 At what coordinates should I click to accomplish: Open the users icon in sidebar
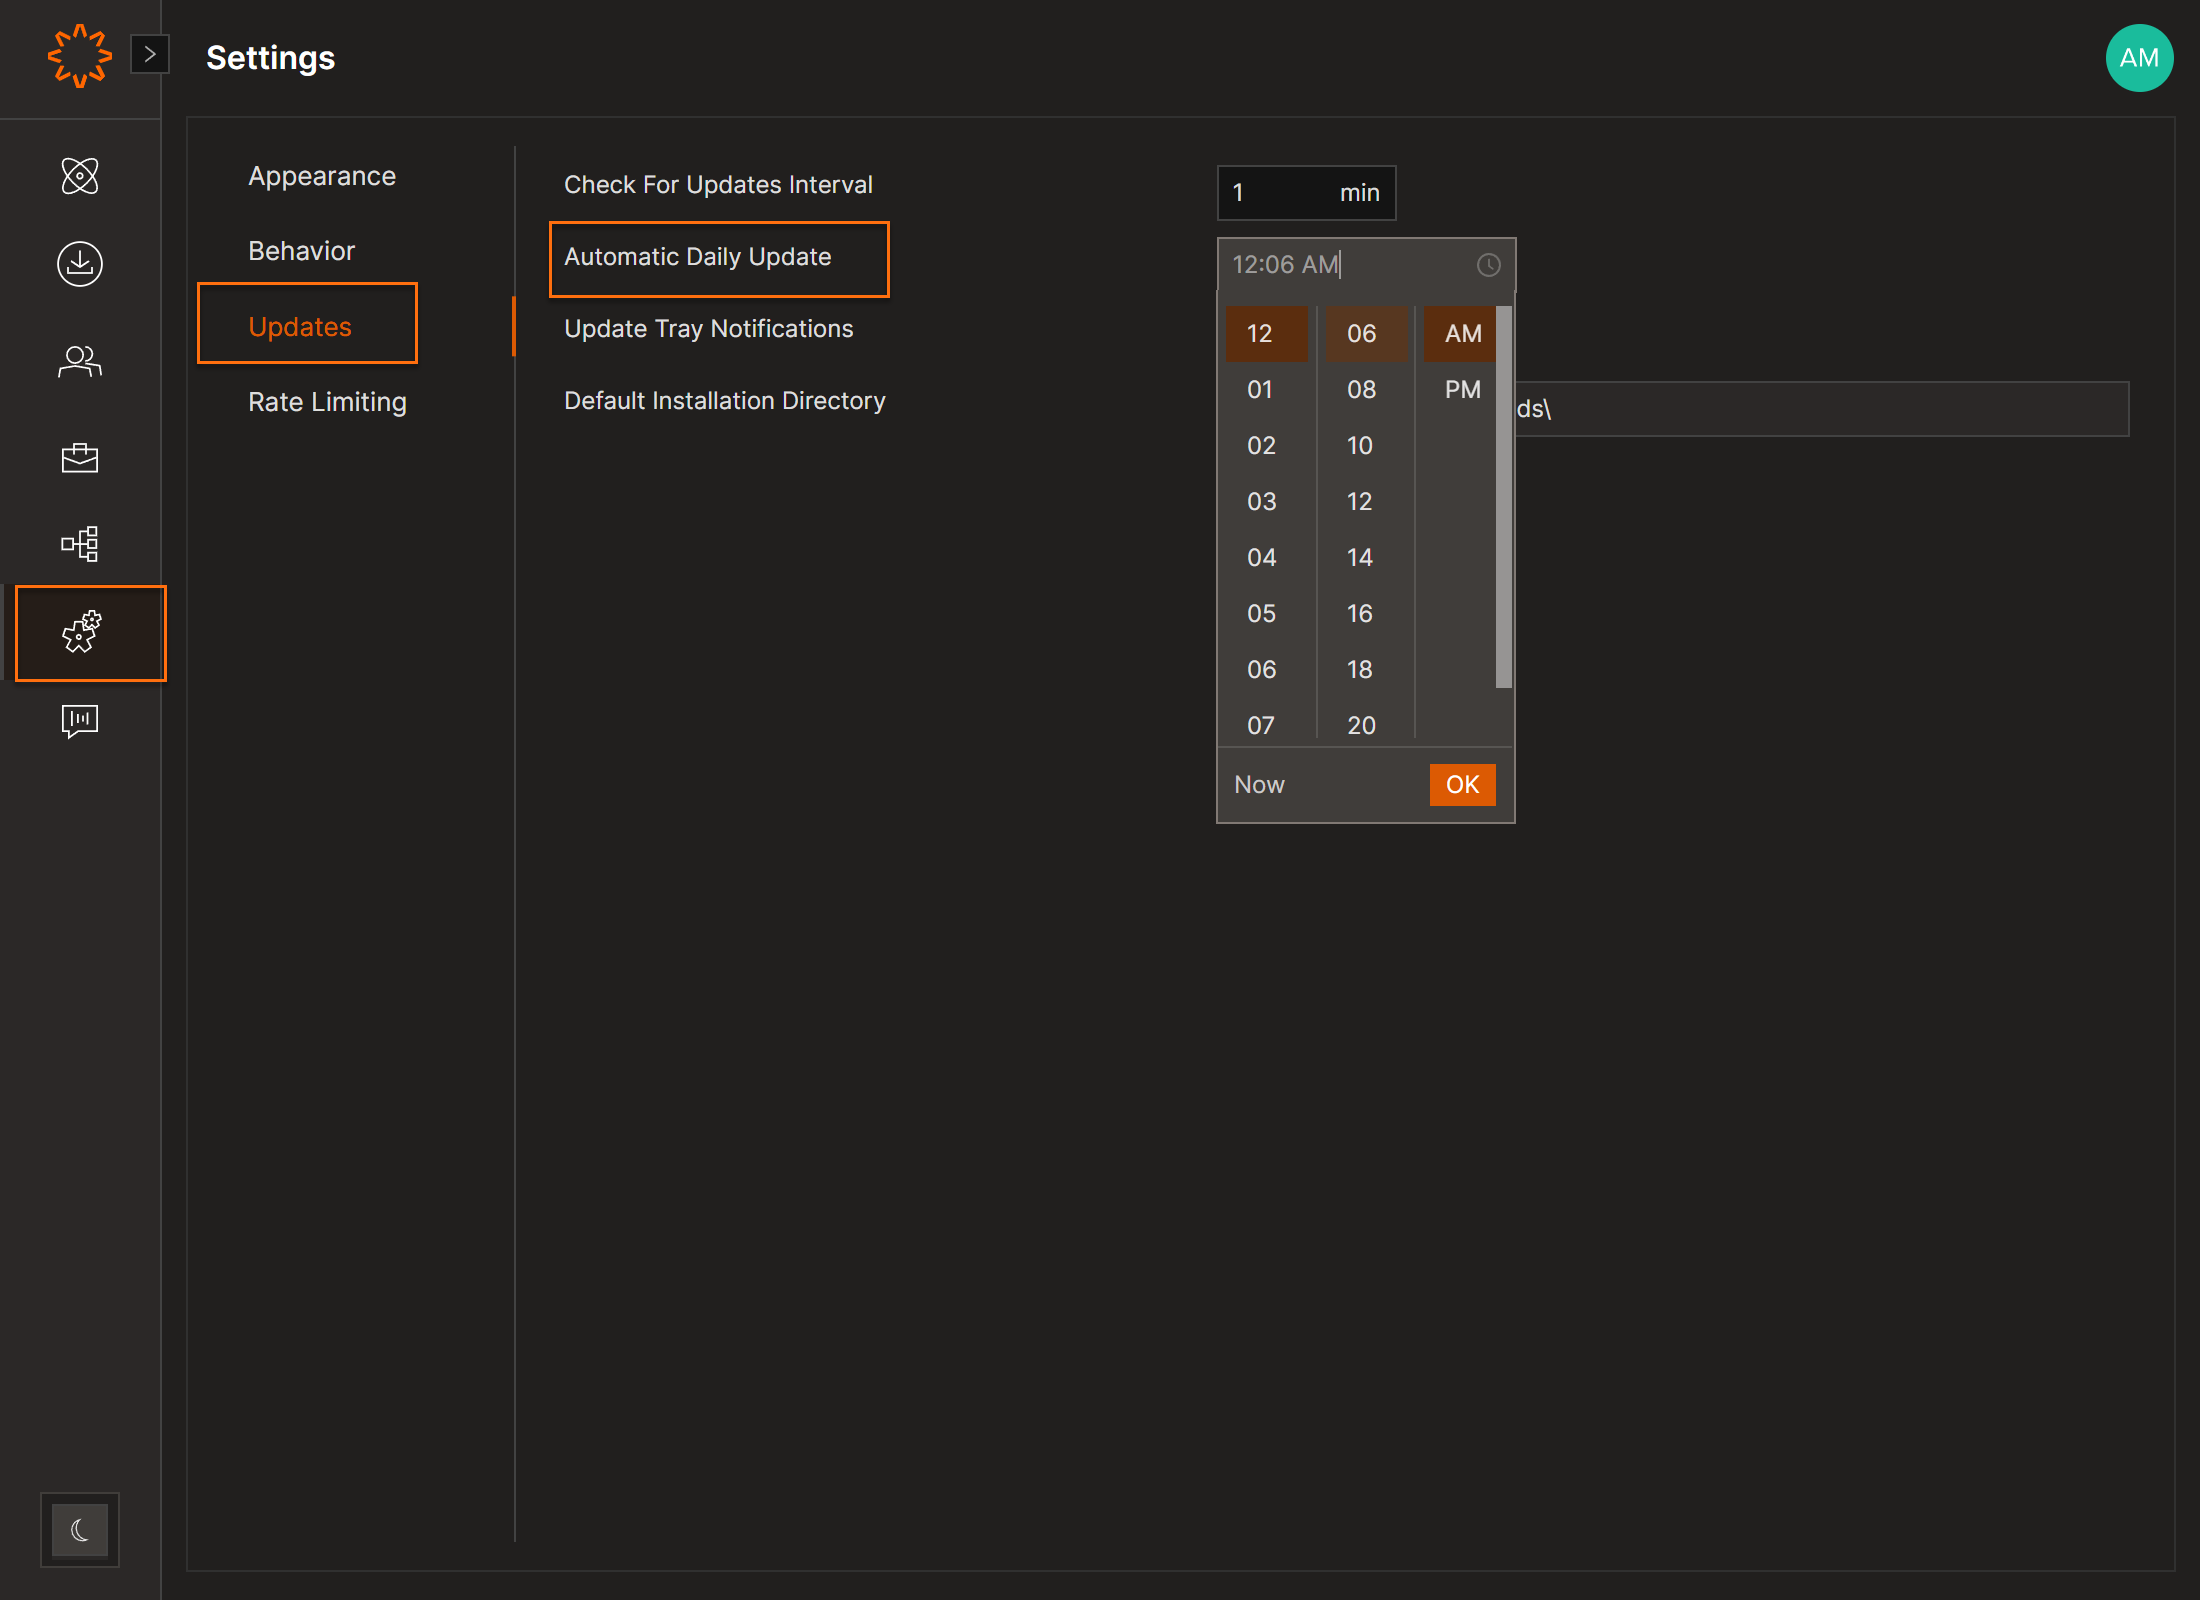tap(80, 361)
